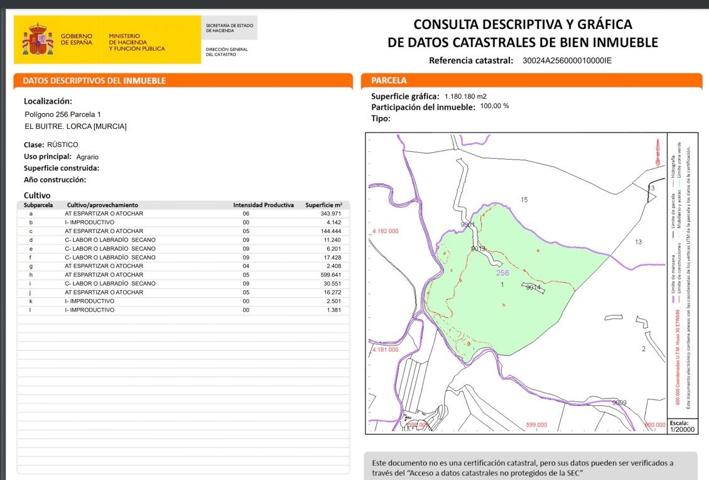709x480 pixels.
Task: Select surface value 6.201 in row e
Action: [334, 249]
